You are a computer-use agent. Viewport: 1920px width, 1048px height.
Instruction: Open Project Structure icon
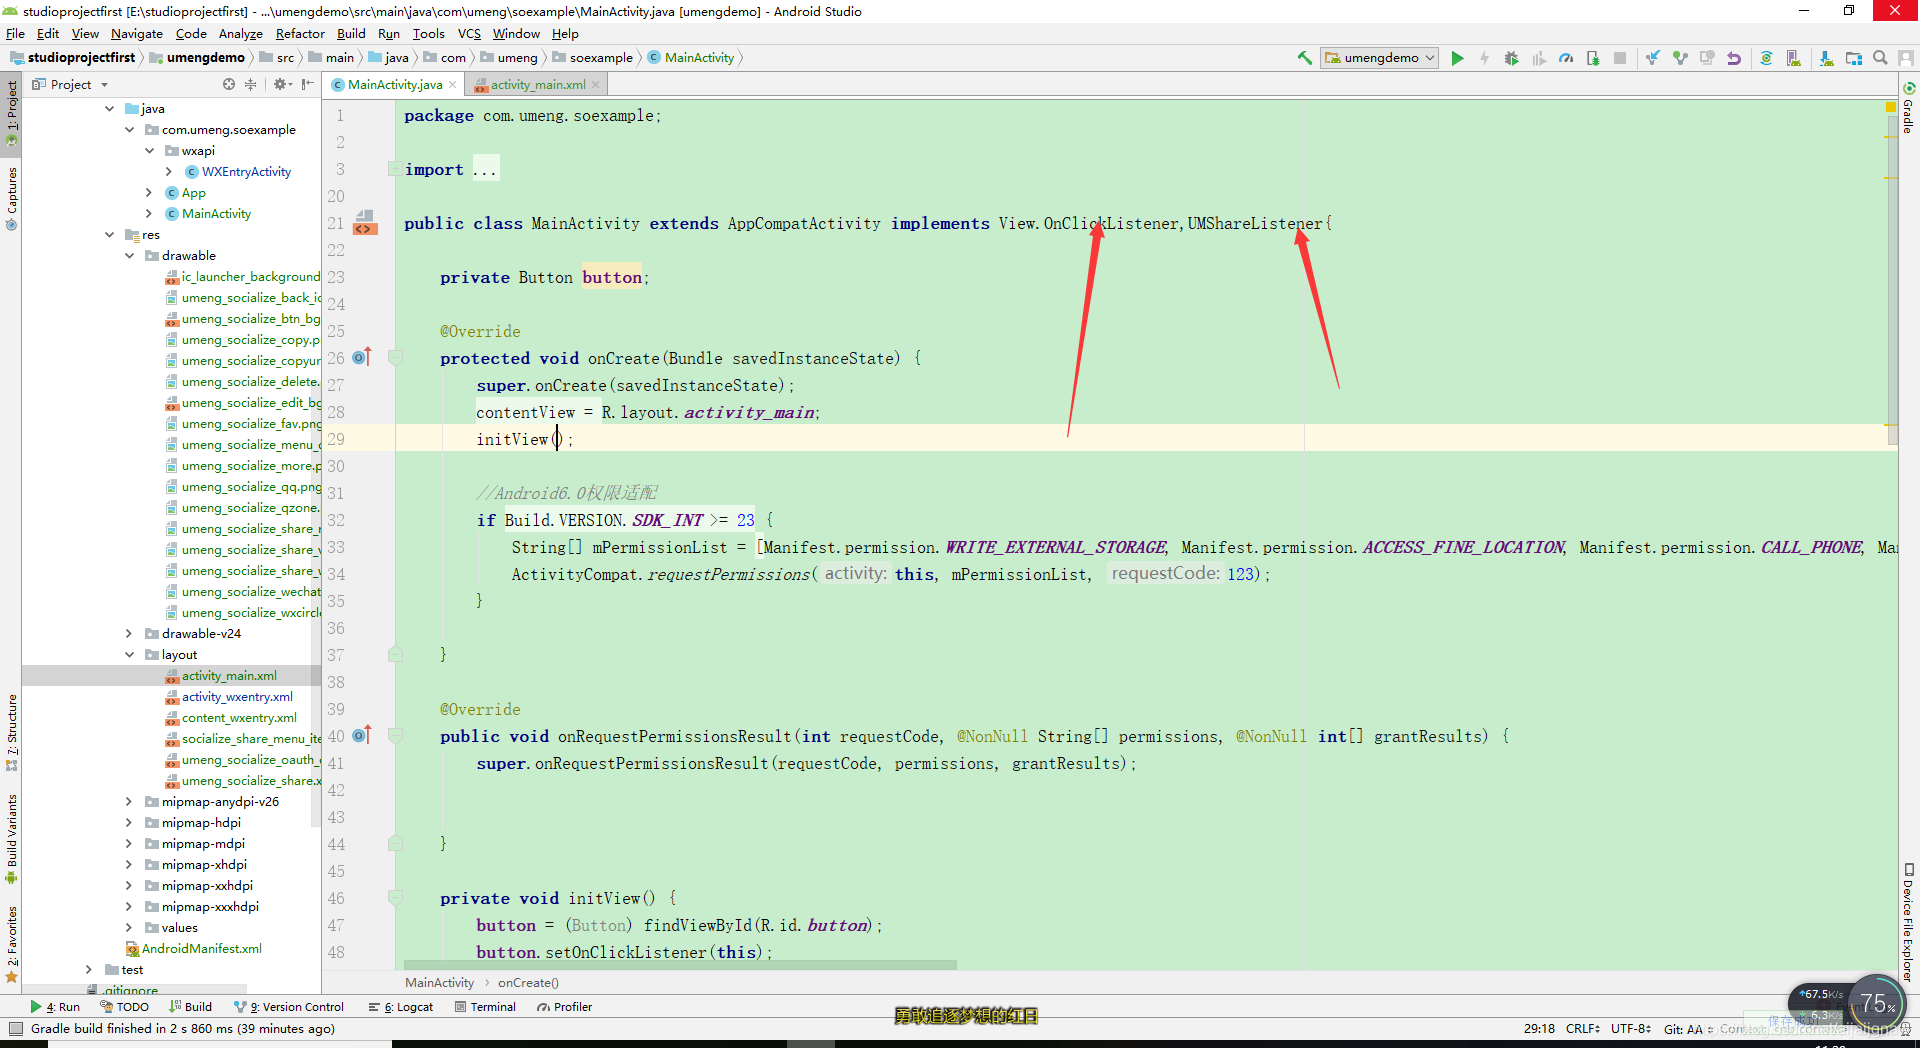(x=1854, y=58)
